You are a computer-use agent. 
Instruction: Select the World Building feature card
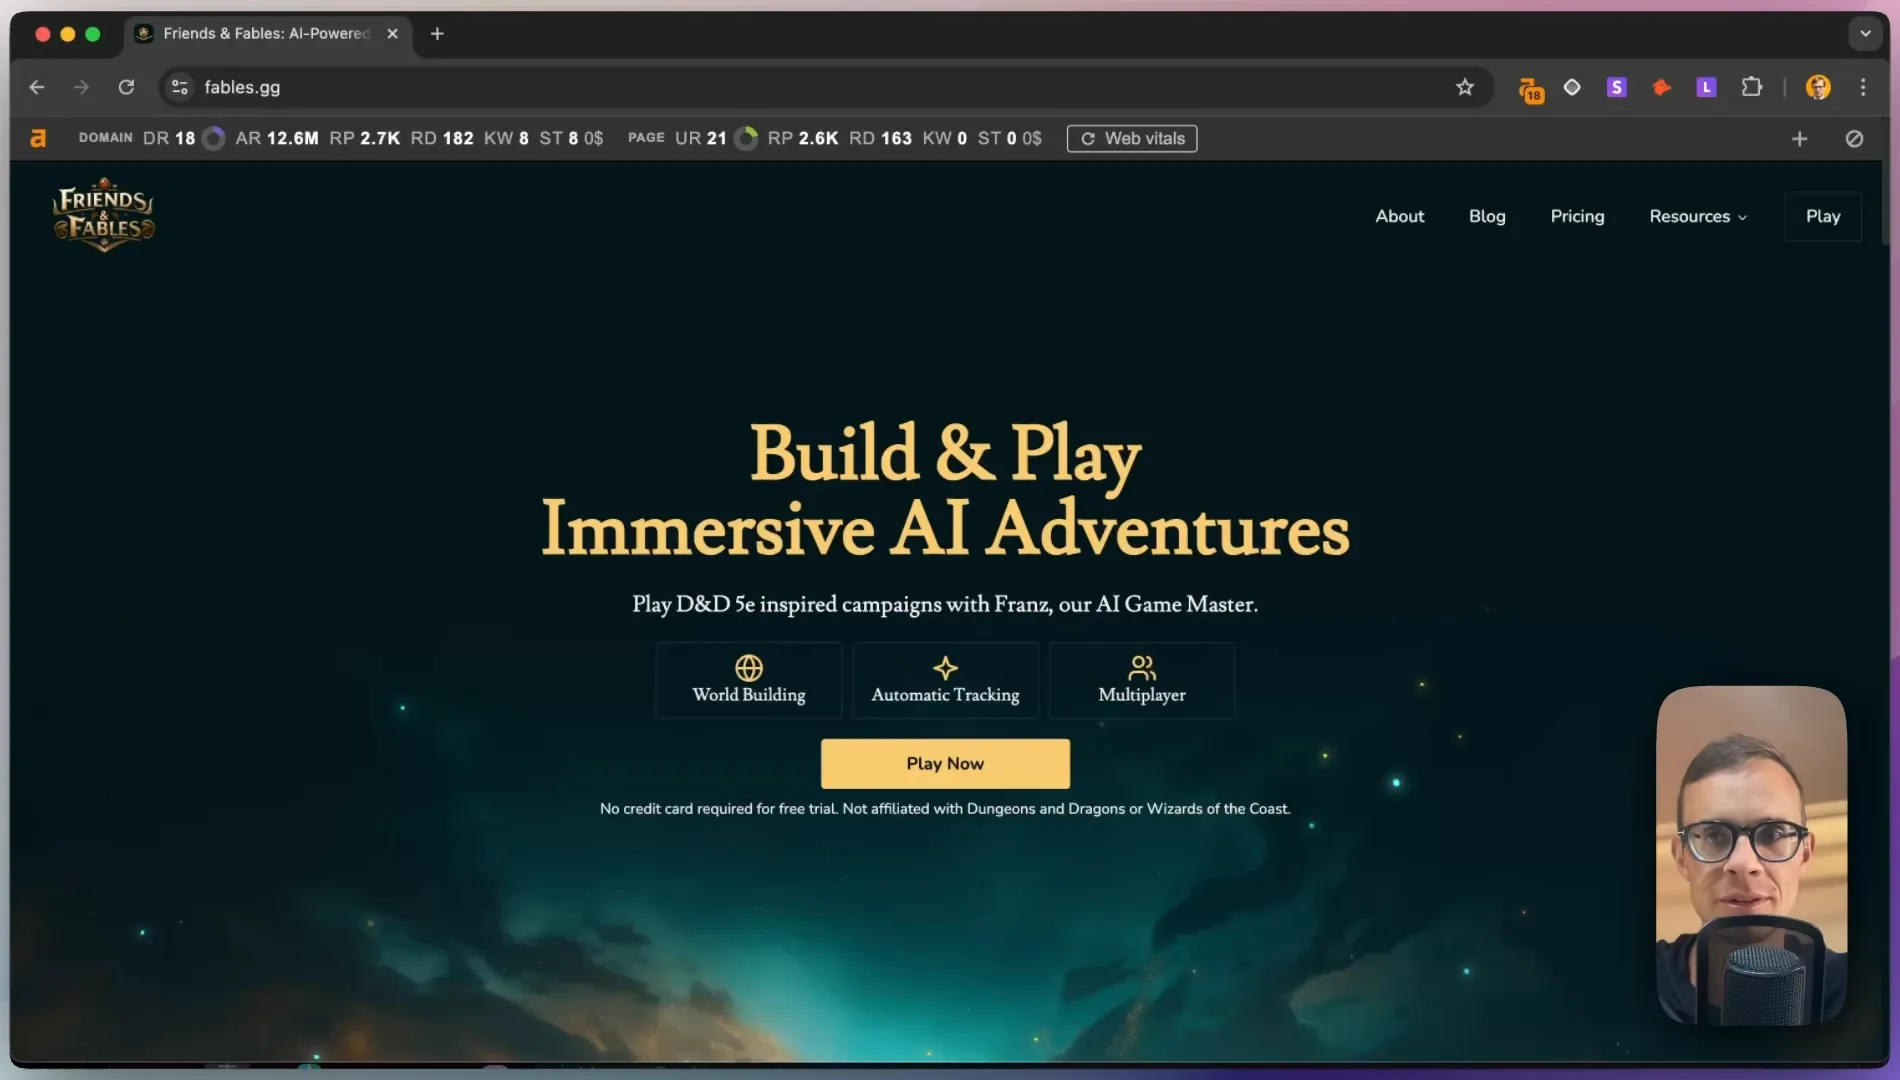pyautogui.click(x=748, y=680)
